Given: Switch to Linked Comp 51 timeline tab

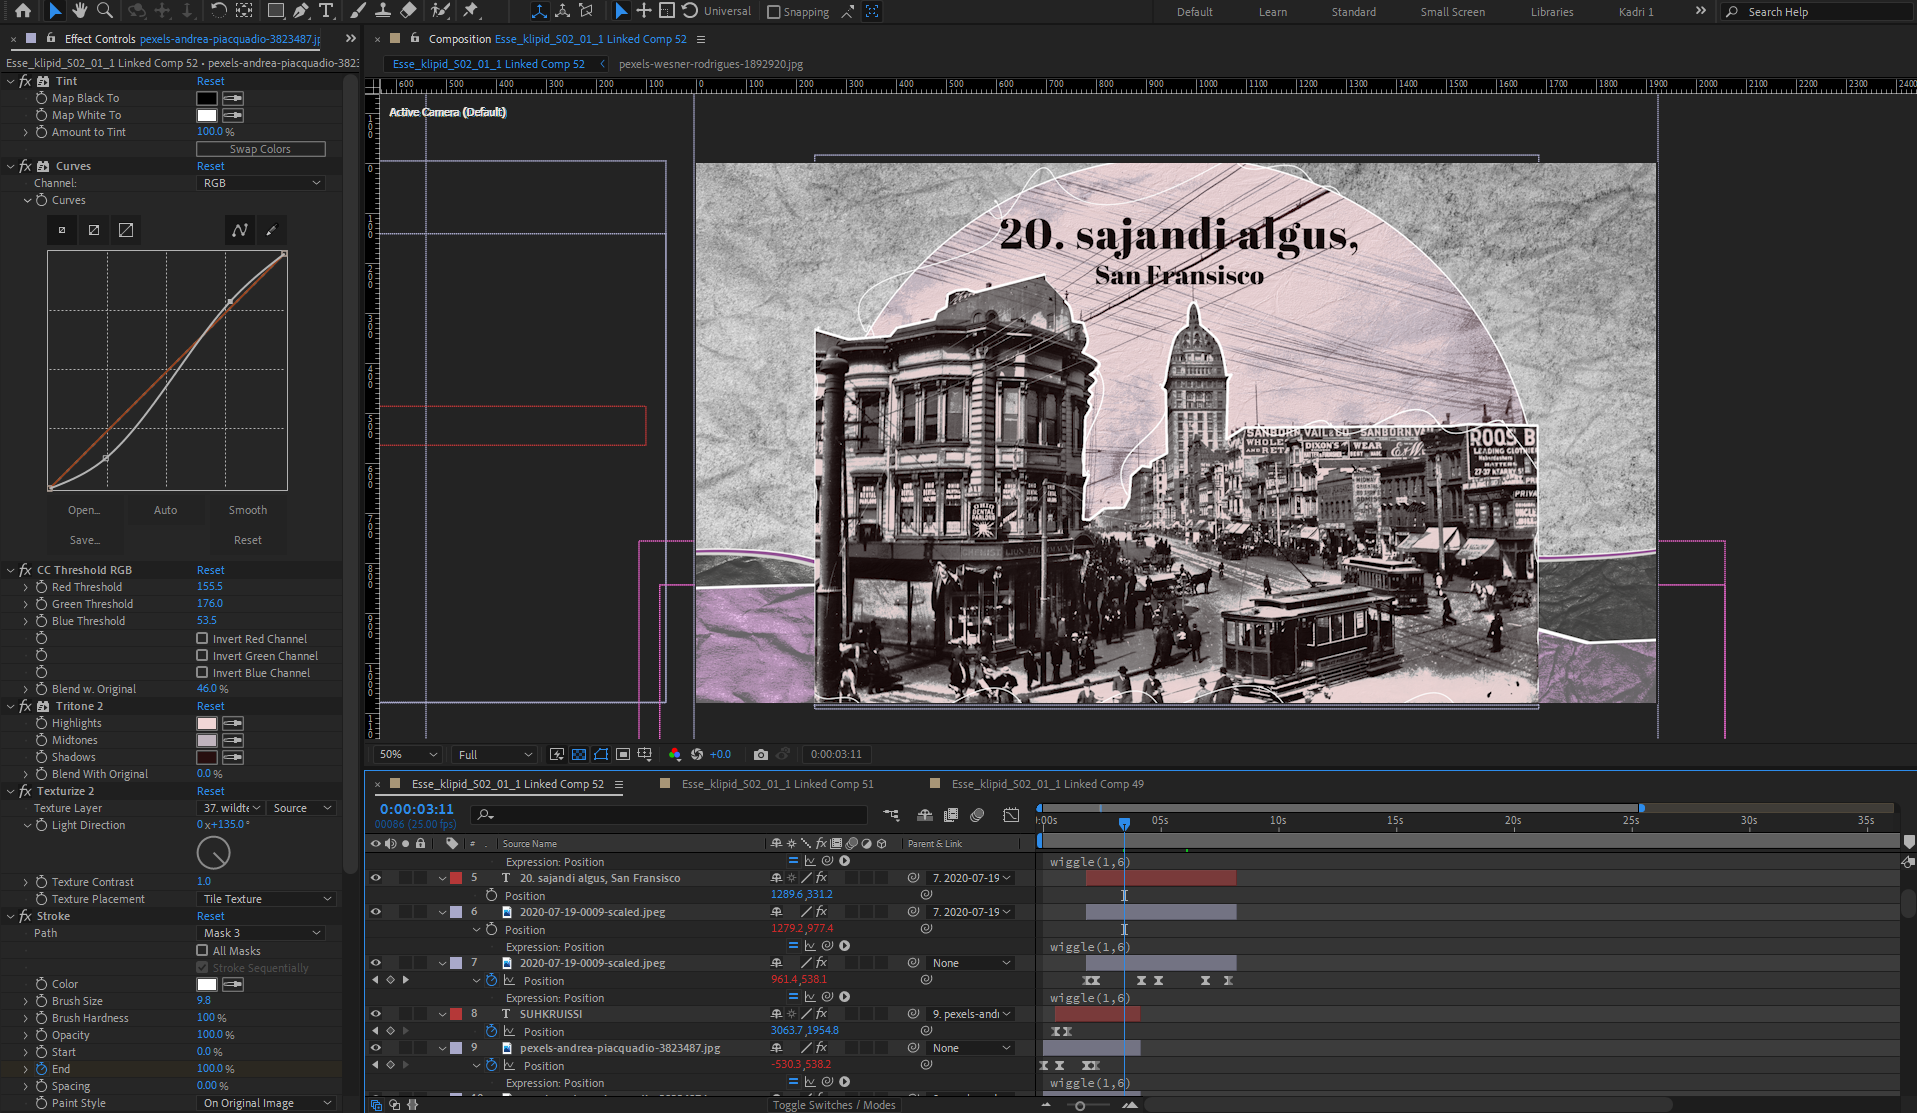Looking at the screenshot, I should (x=777, y=784).
